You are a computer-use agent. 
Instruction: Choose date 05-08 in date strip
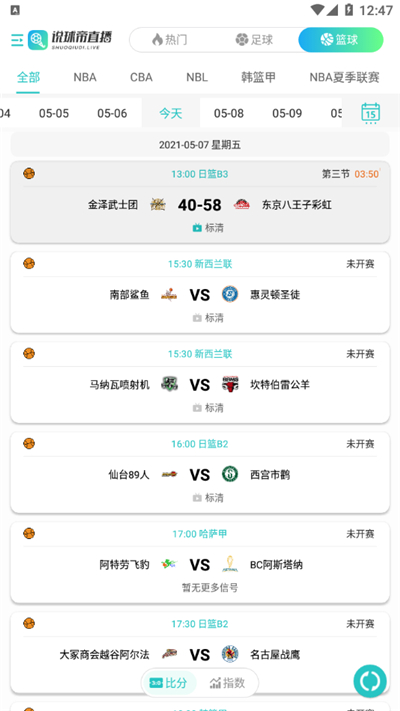tap(229, 113)
